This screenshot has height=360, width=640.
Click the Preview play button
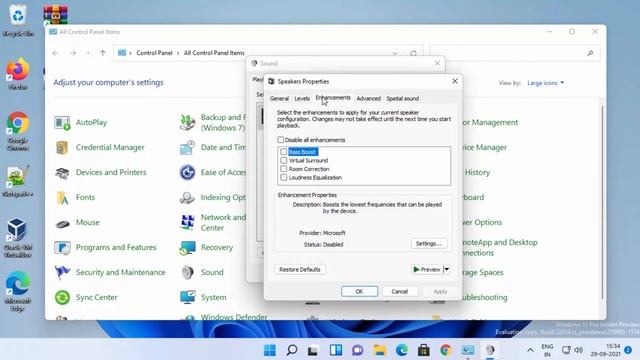[427, 269]
